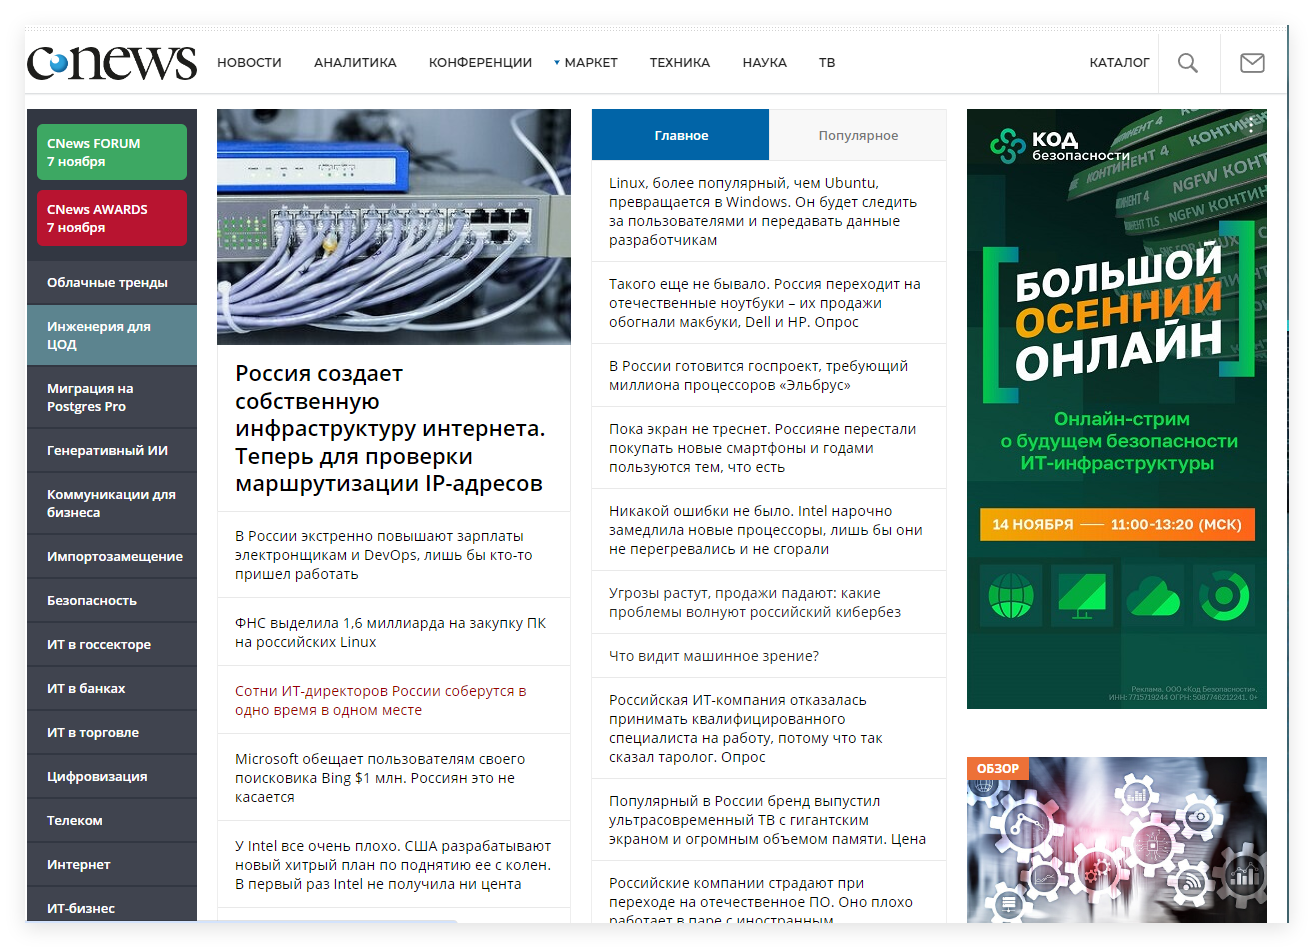This screenshot has height=948, width=1314.
Task: Open the ТВ section
Action: click(x=827, y=62)
